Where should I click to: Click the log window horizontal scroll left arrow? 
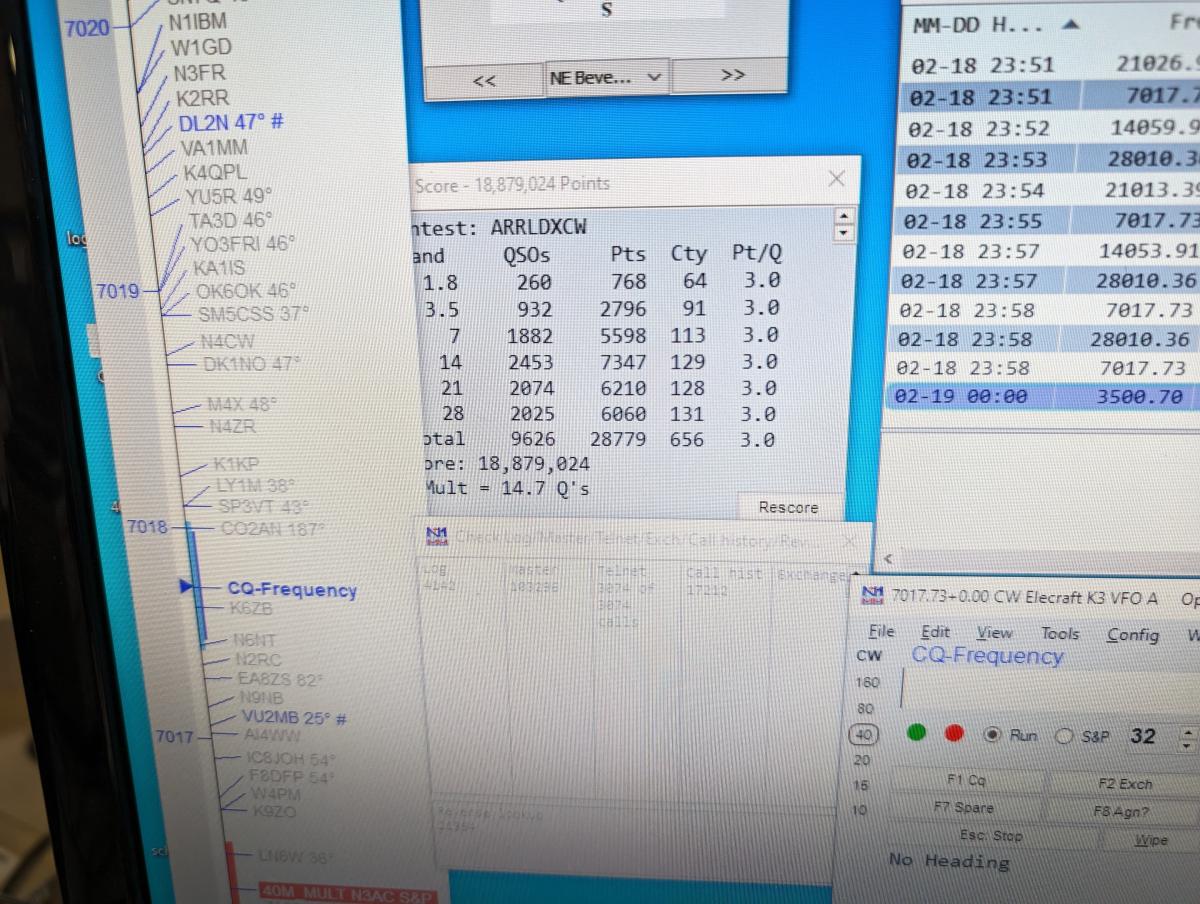[x=890, y=560]
